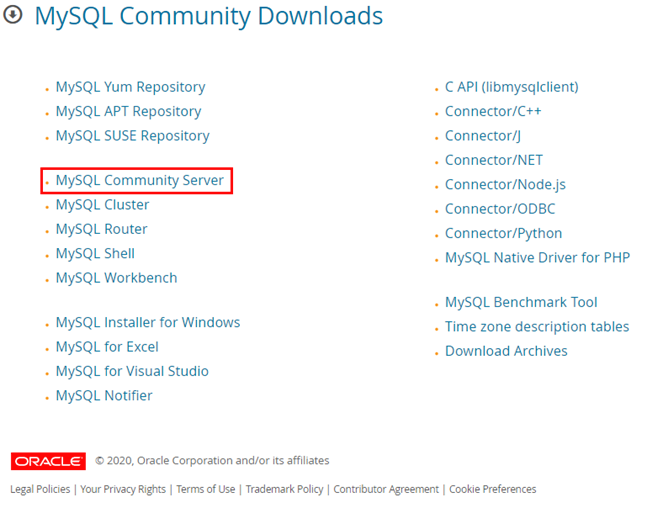
Task: Click the Oracle logo in footer
Action: 48,461
